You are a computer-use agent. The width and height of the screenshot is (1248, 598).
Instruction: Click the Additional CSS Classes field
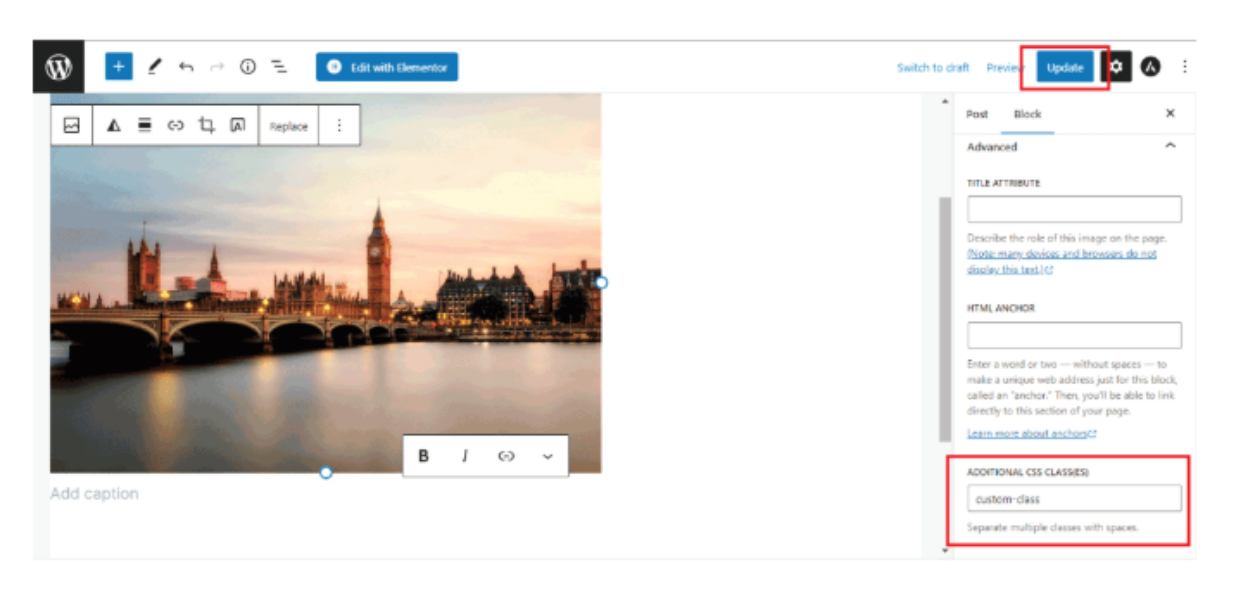coord(1074,498)
